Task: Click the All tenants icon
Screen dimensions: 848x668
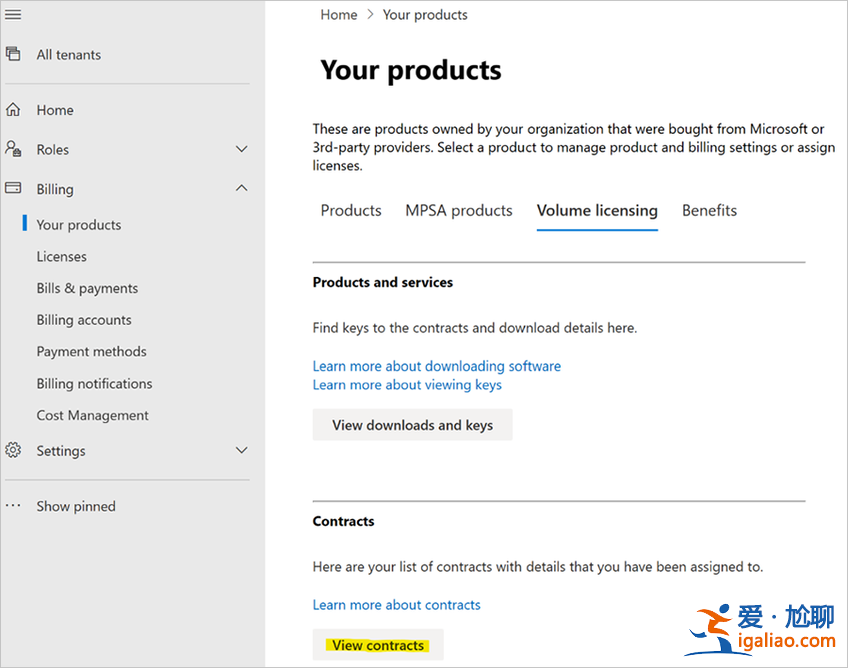Action: tap(13, 54)
